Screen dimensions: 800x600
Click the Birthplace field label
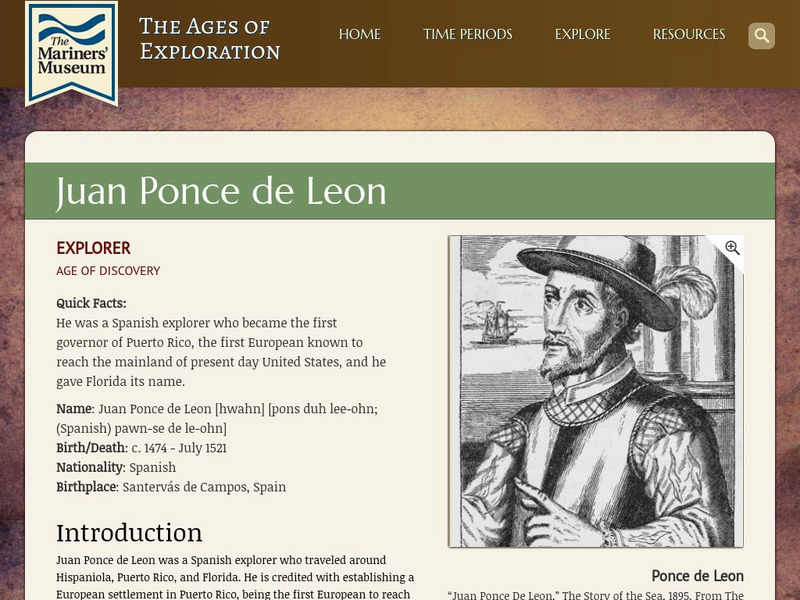click(86, 487)
